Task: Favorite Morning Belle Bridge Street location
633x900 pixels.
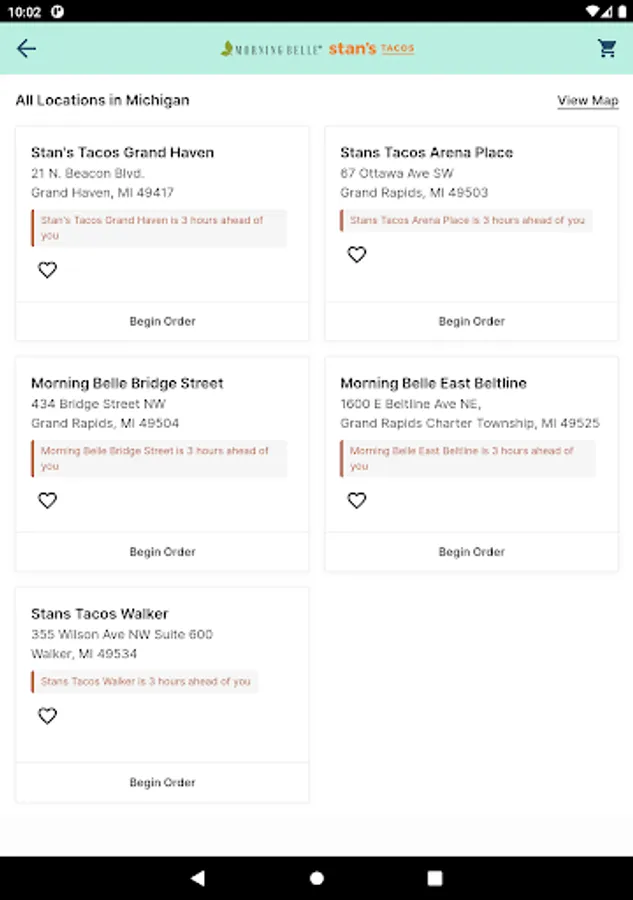Action: click(x=47, y=500)
